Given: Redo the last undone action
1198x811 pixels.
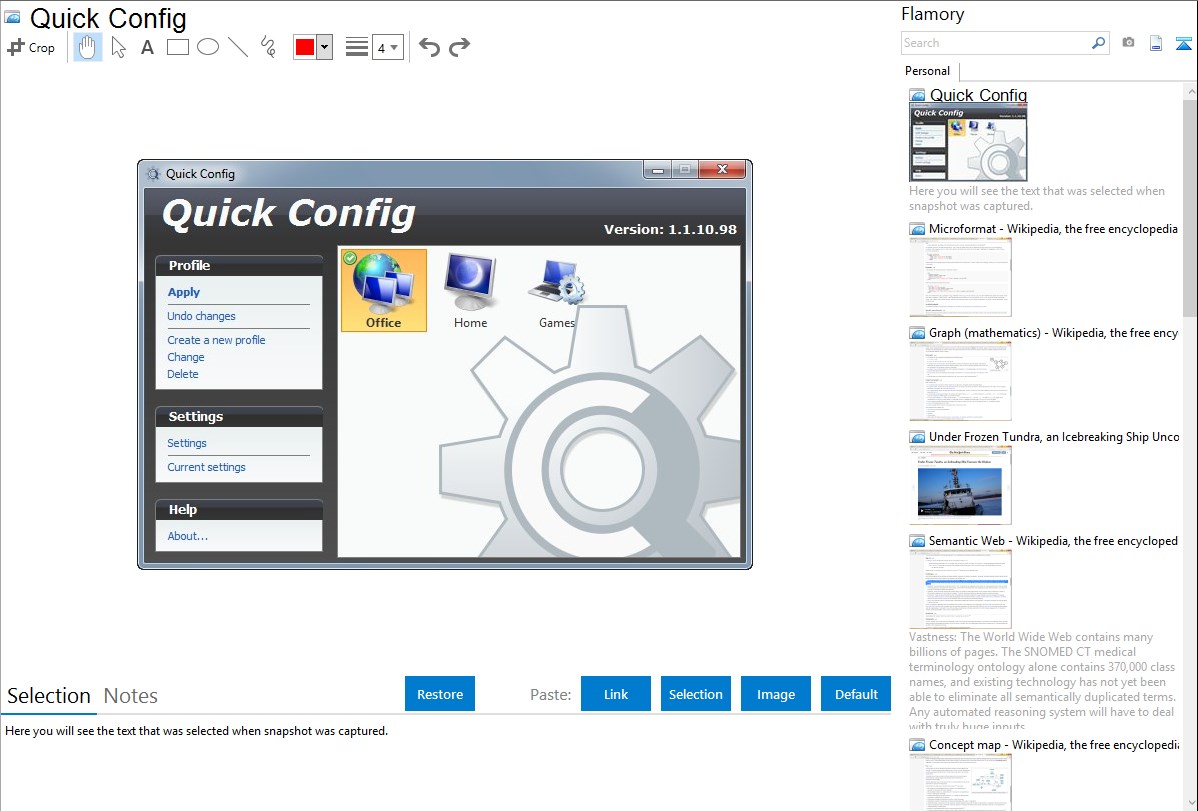Looking at the screenshot, I should coord(459,47).
